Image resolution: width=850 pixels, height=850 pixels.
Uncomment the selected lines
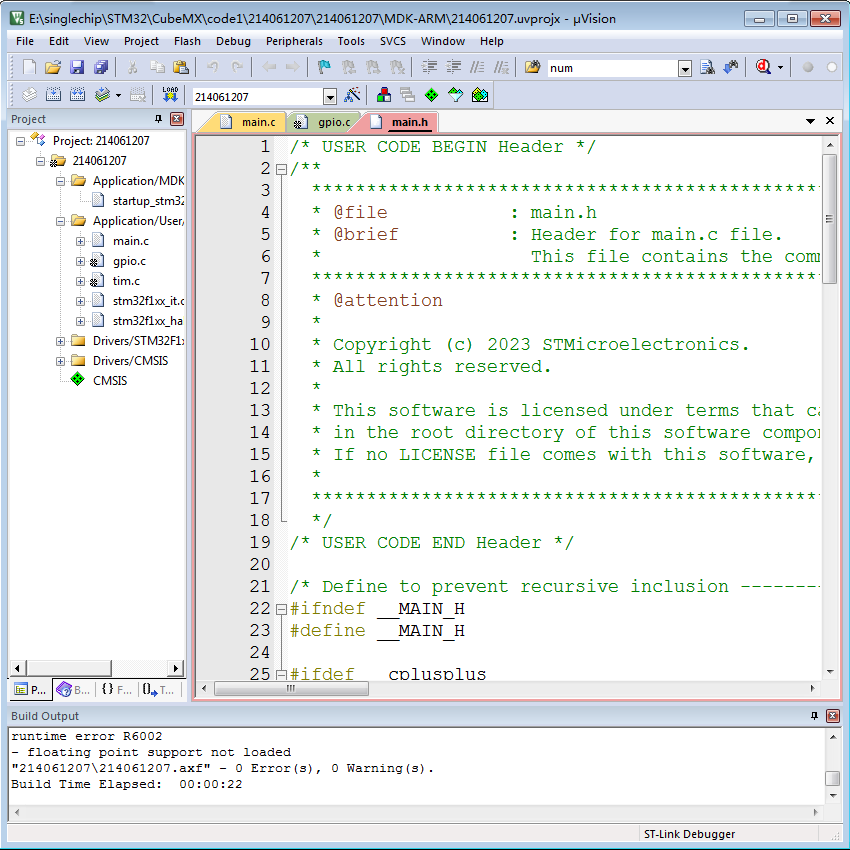coord(501,67)
